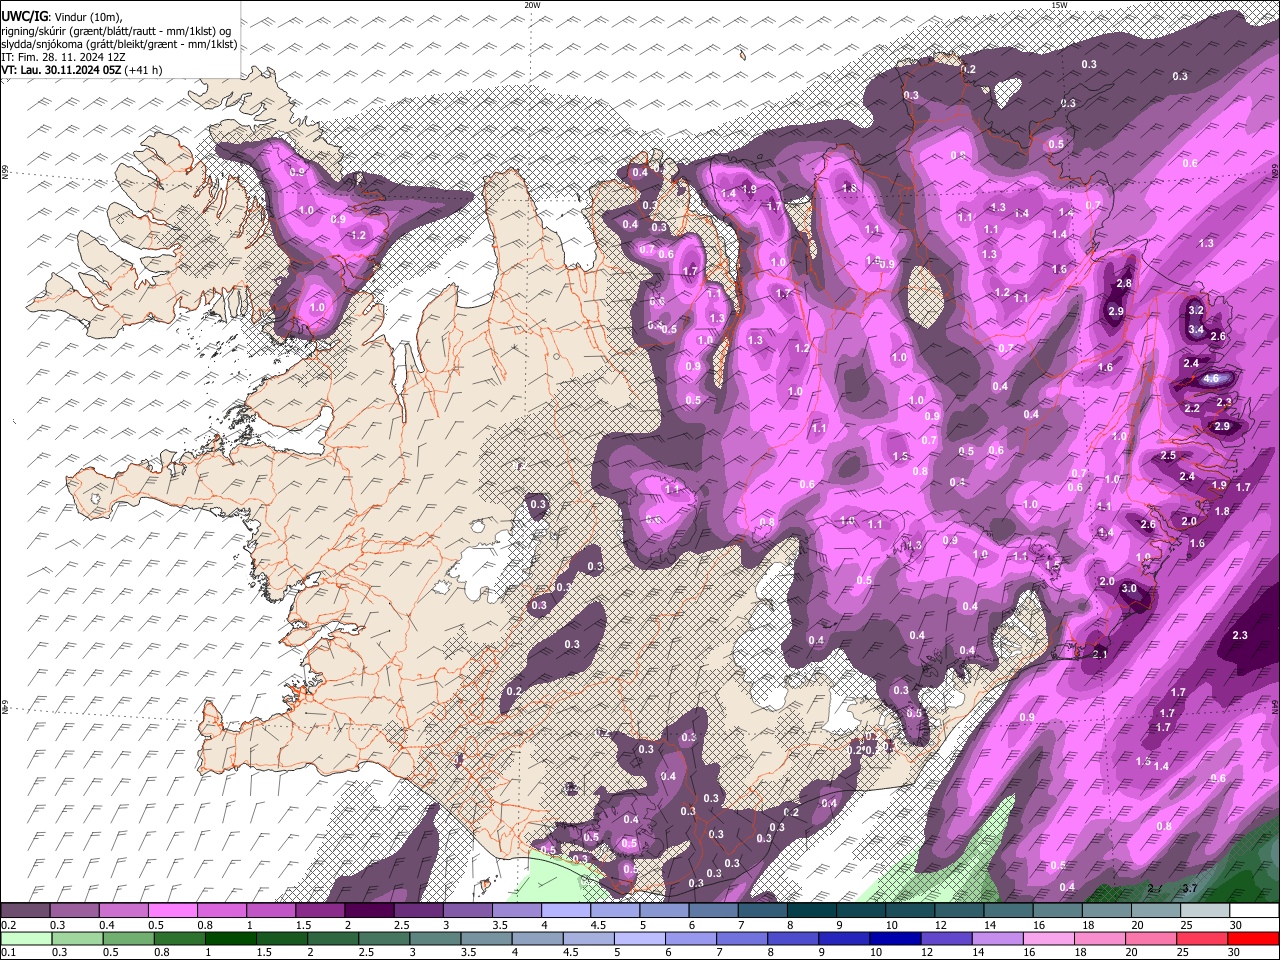The height and width of the screenshot is (960, 1280).
Task: Select the light lavender top-row swatch at 4
Action: point(566,911)
